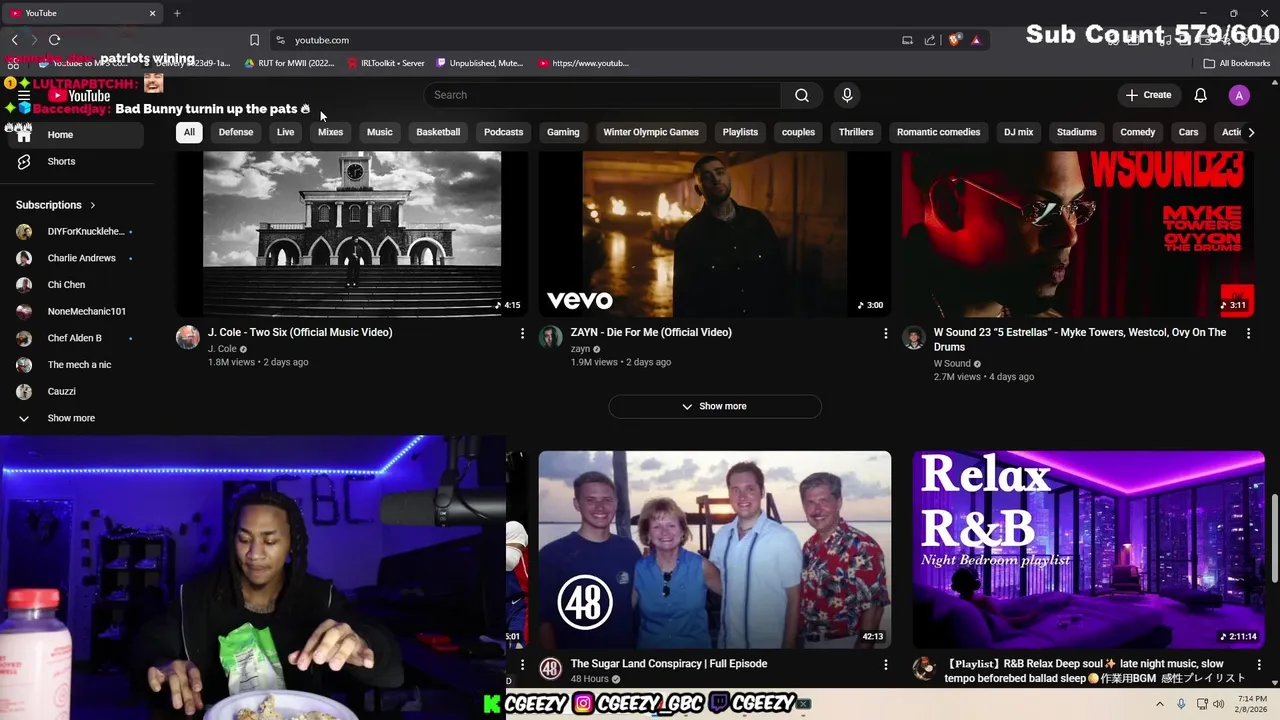Image resolution: width=1280 pixels, height=720 pixels.
Task: Play J. Cole Two Six thumbnail
Action: click(352, 234)
